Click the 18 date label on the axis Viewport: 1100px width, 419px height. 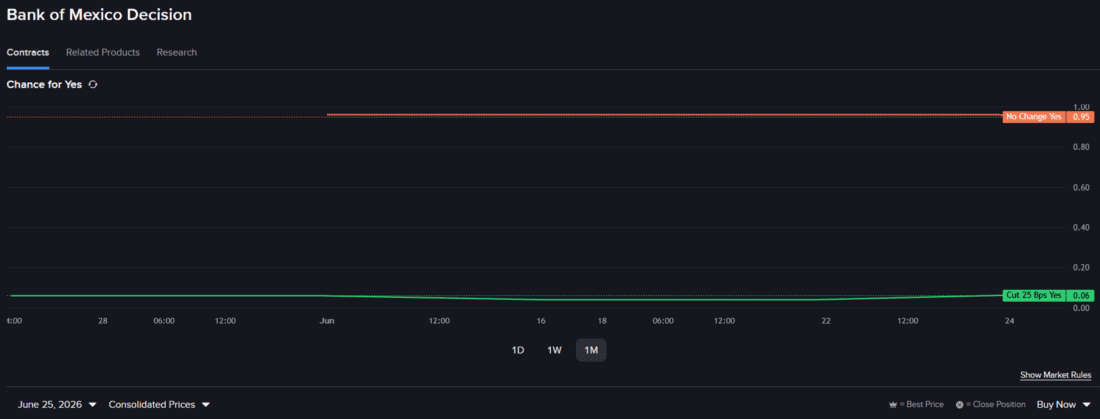(x=602, y=321)
